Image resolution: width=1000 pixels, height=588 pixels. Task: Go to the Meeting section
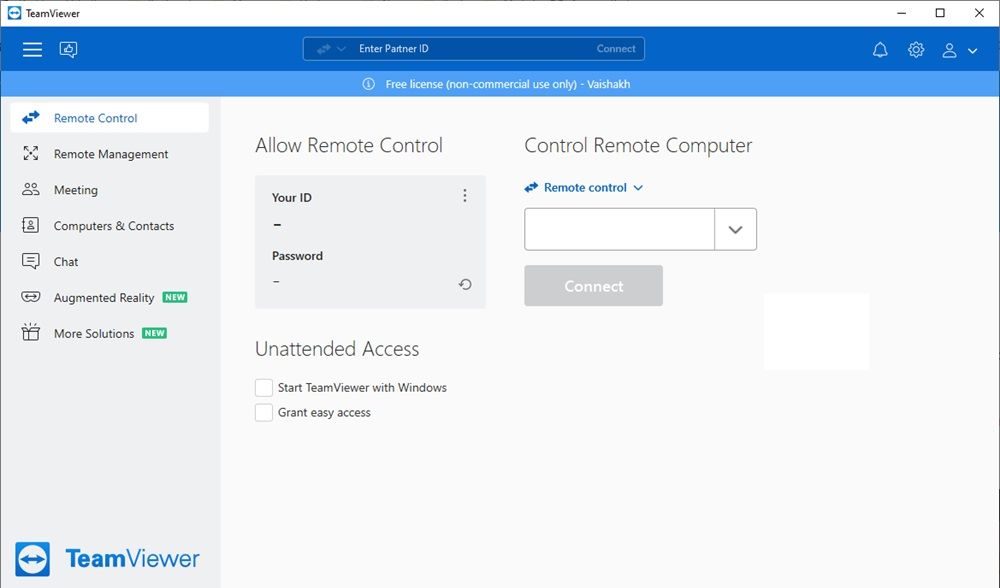[110, 190]
